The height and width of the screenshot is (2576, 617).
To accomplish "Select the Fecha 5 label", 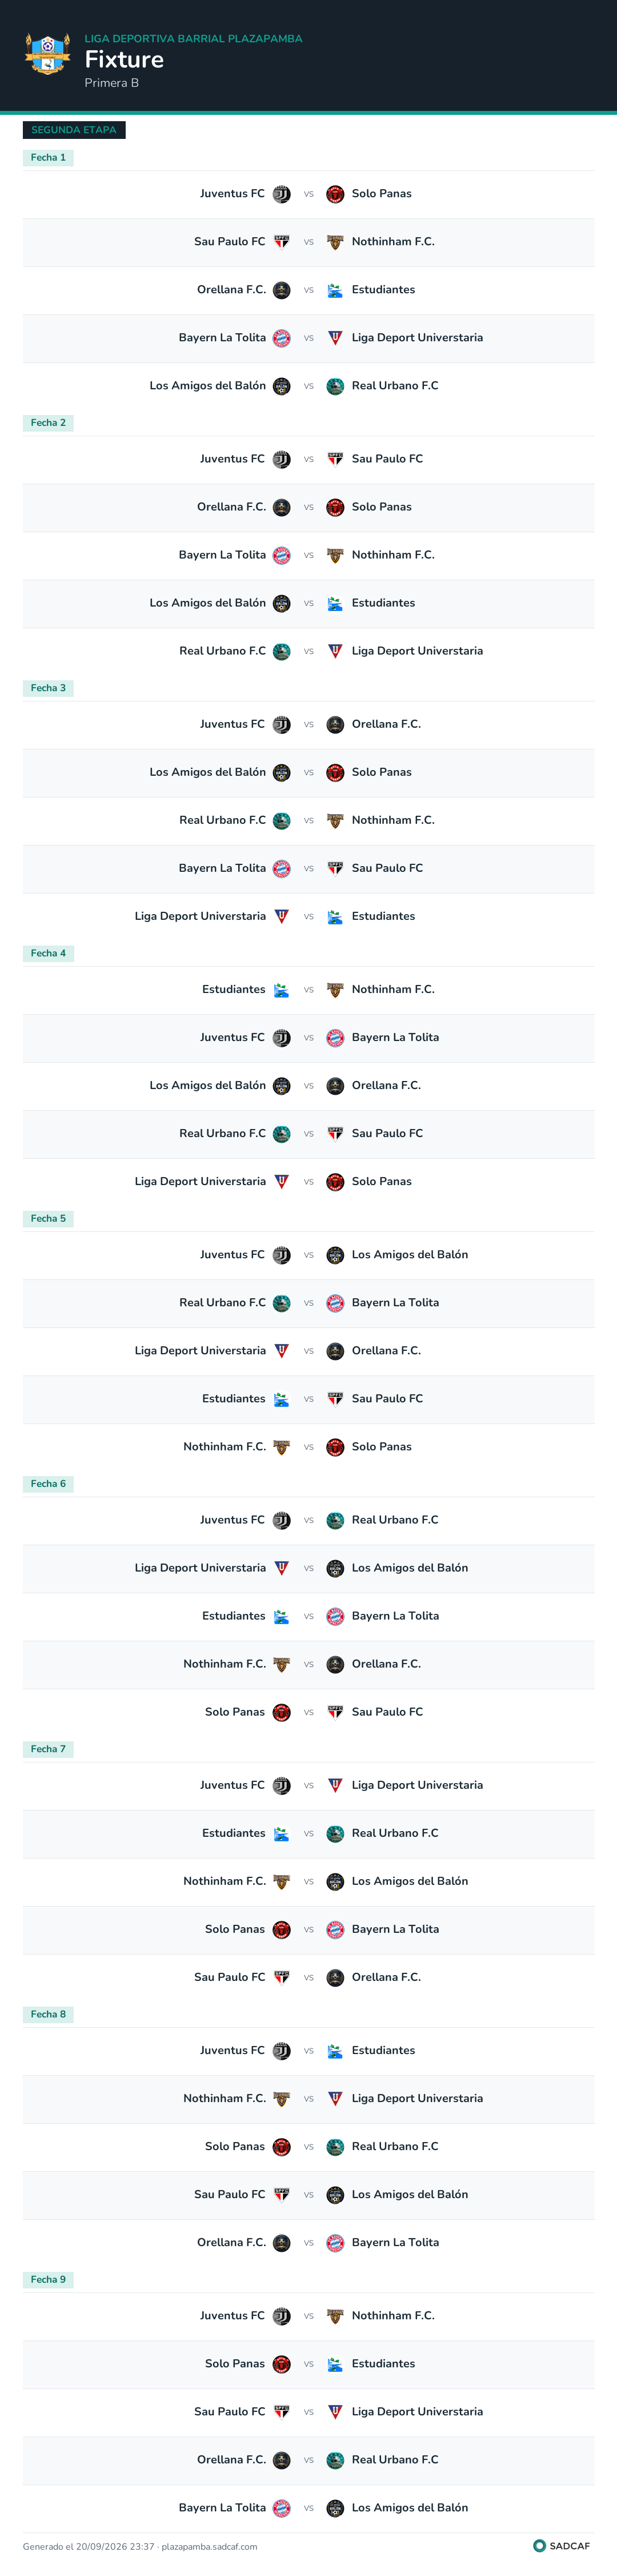I will (x=48, y=1219).
